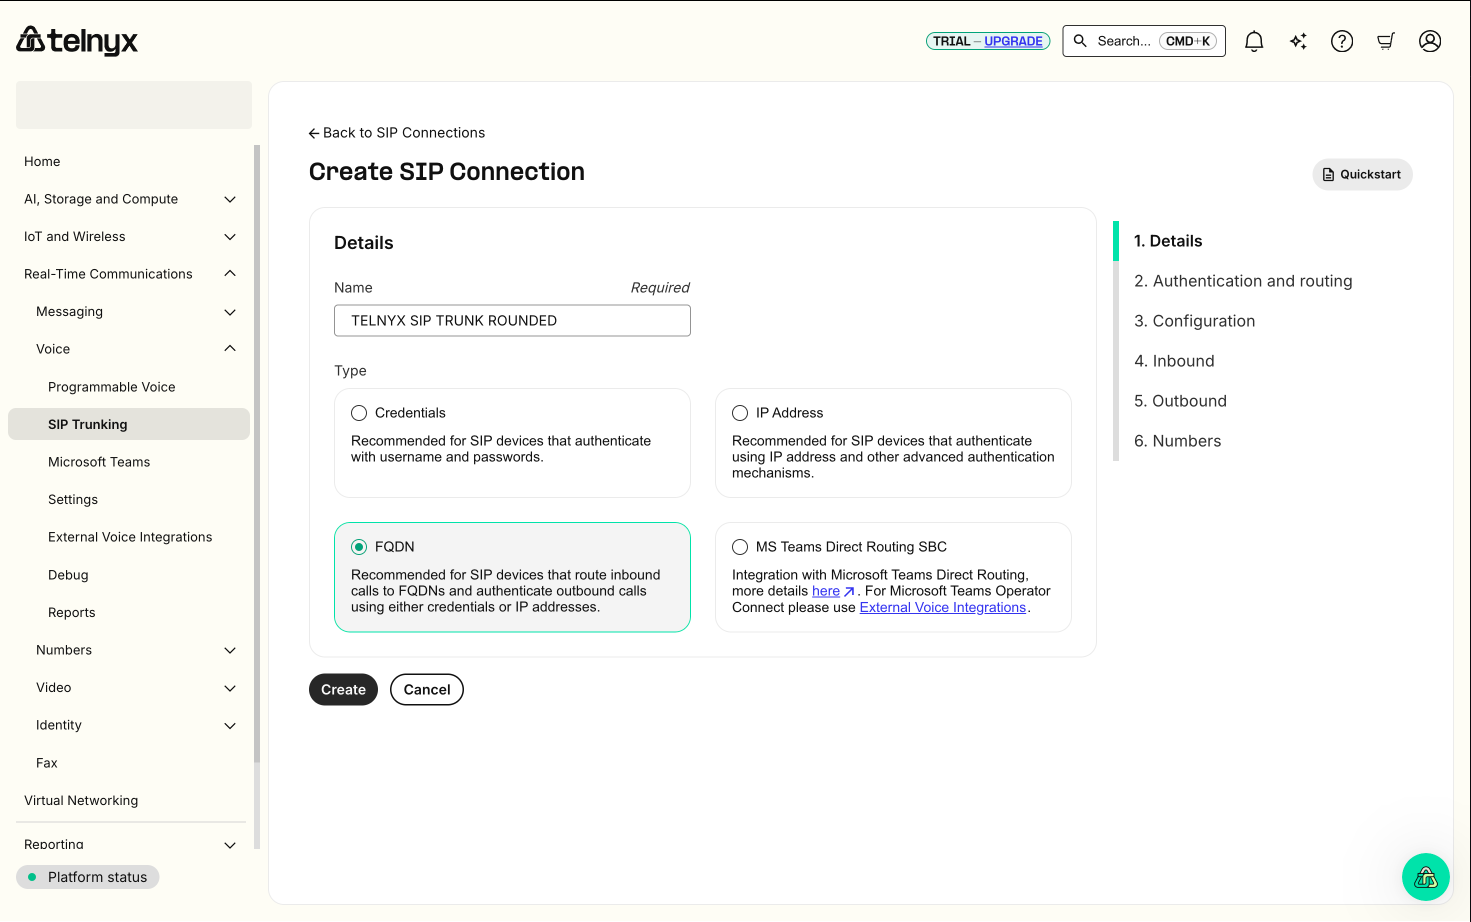Open the Debug page
1471x922 pixels.
tap(68, 575)
